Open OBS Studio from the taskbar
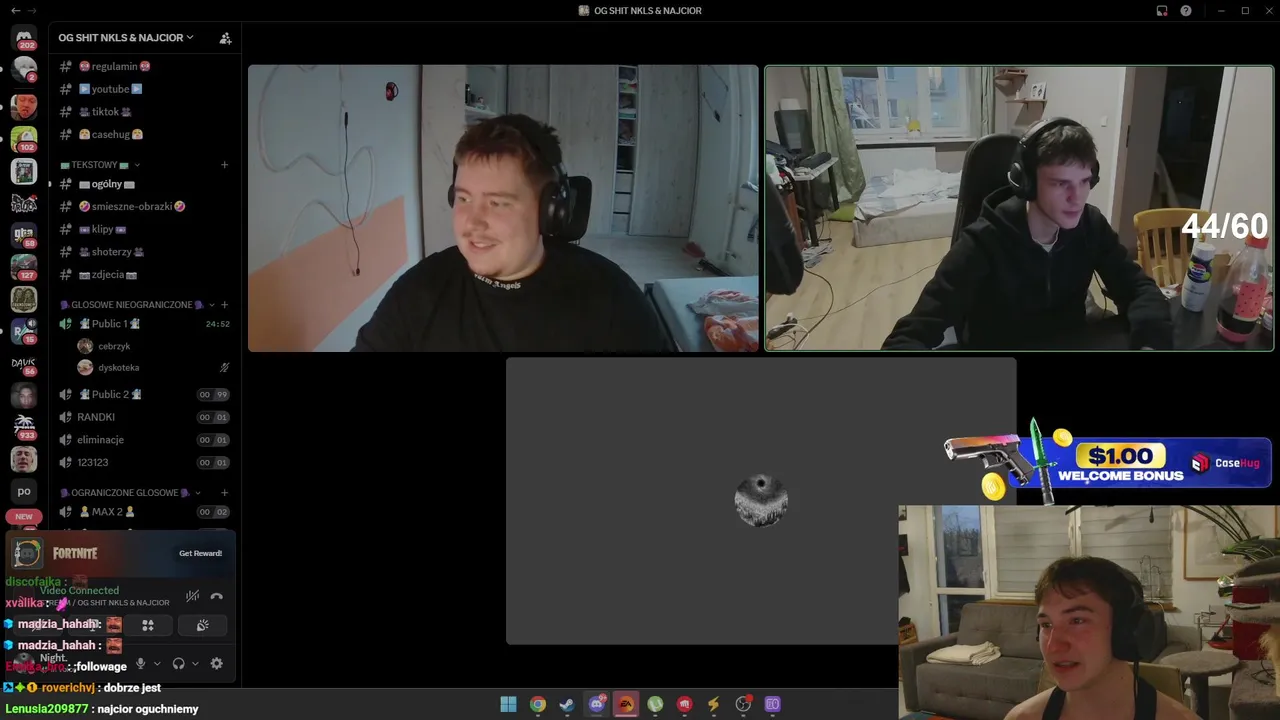 743,704
